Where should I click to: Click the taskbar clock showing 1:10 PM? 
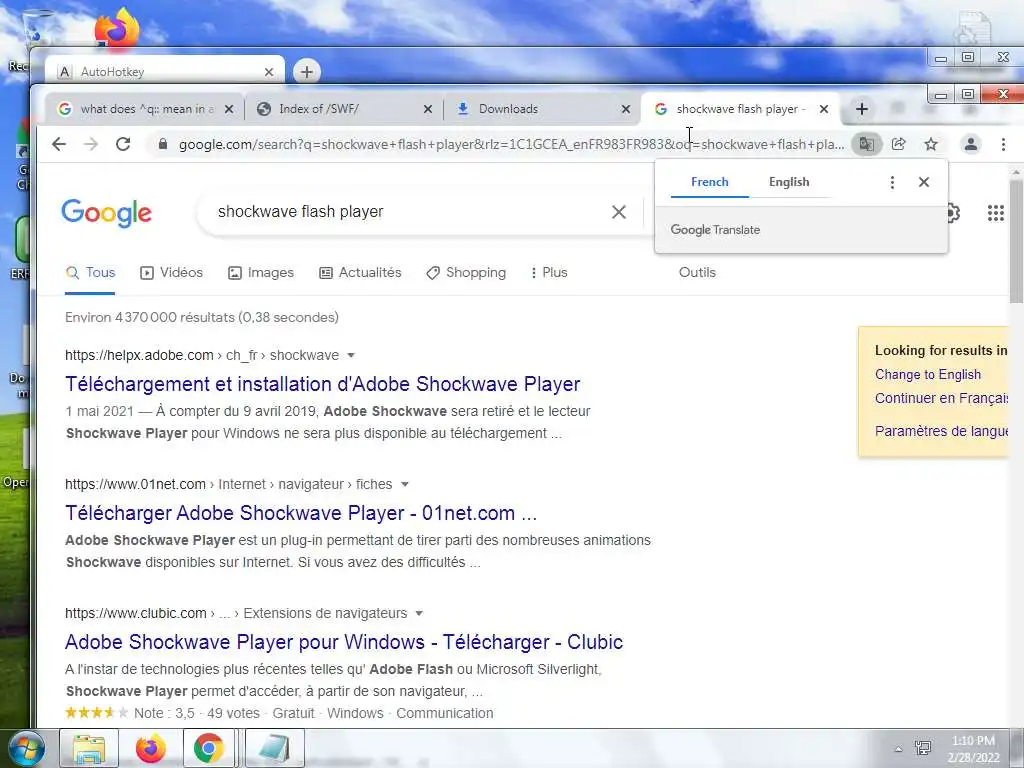[973, 749]
